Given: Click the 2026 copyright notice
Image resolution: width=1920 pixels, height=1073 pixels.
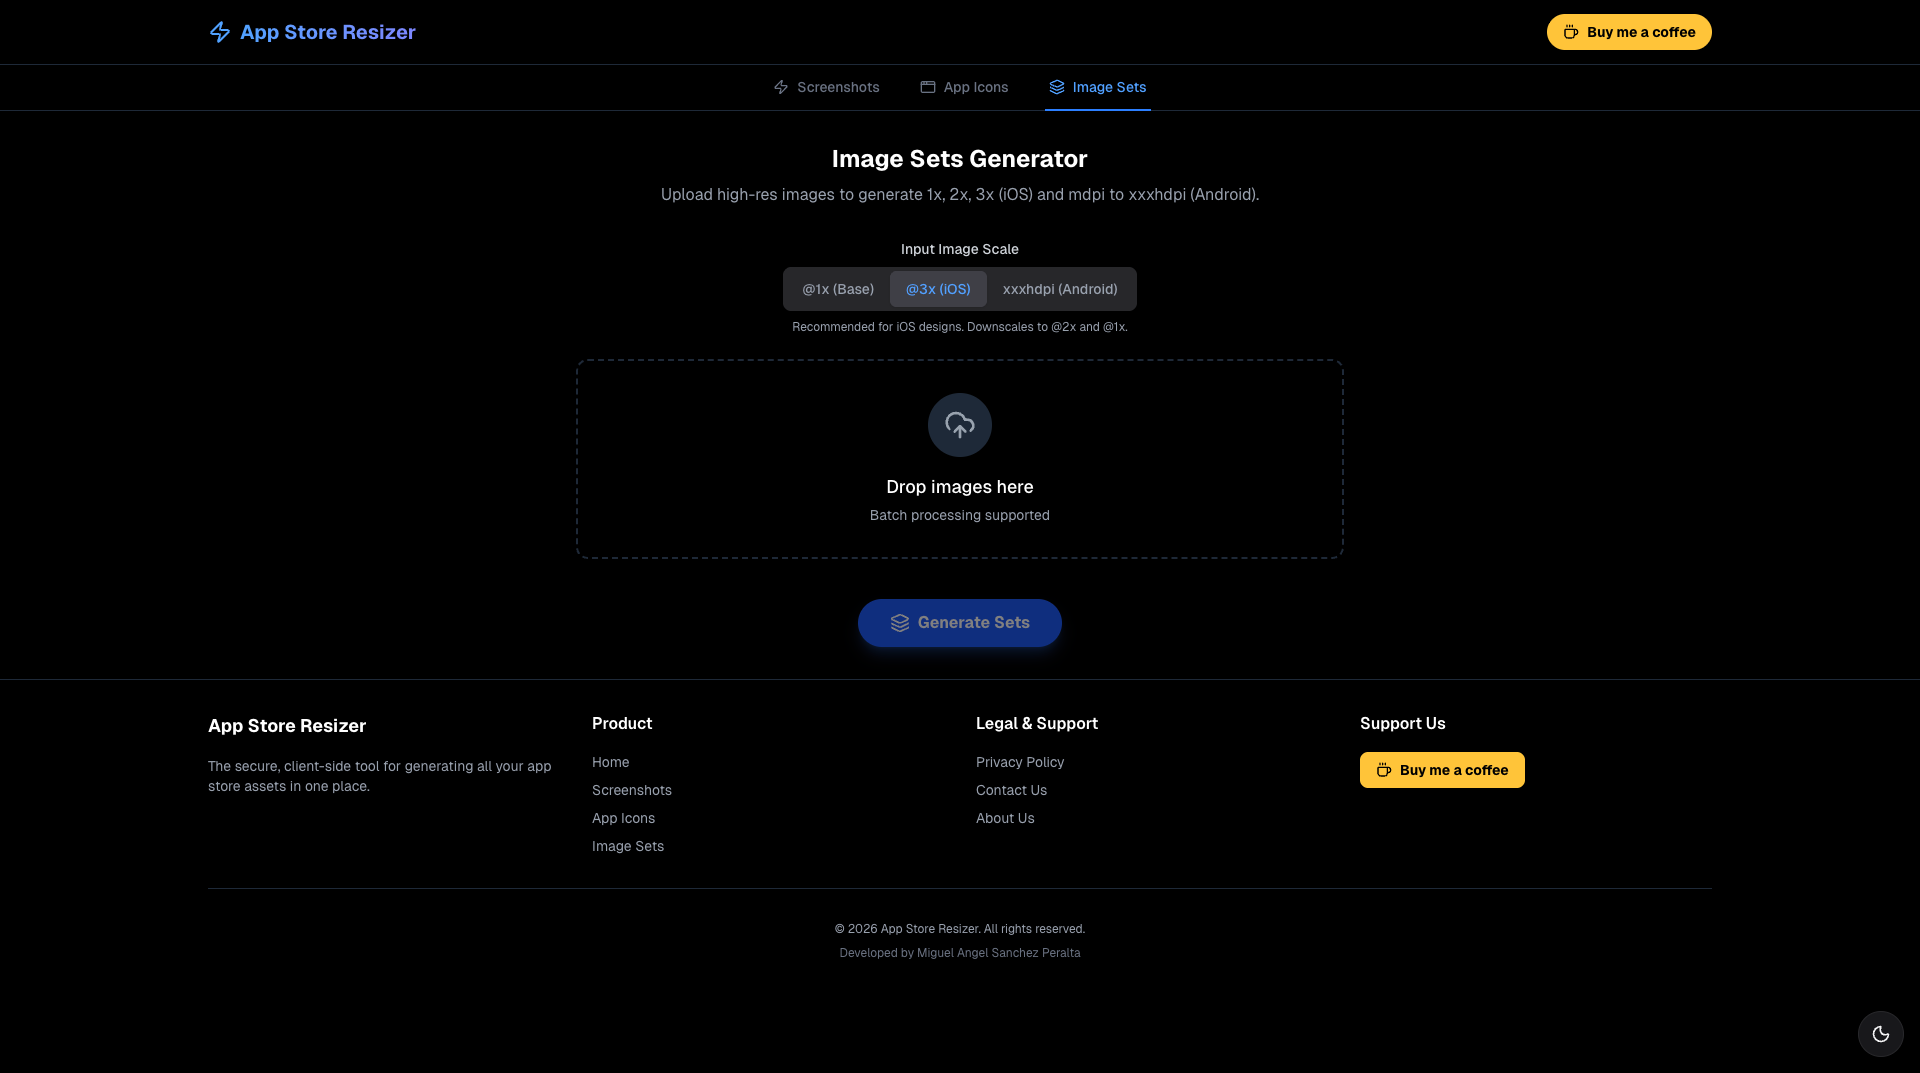Looking at the screenshot, I should click(960, 929).
